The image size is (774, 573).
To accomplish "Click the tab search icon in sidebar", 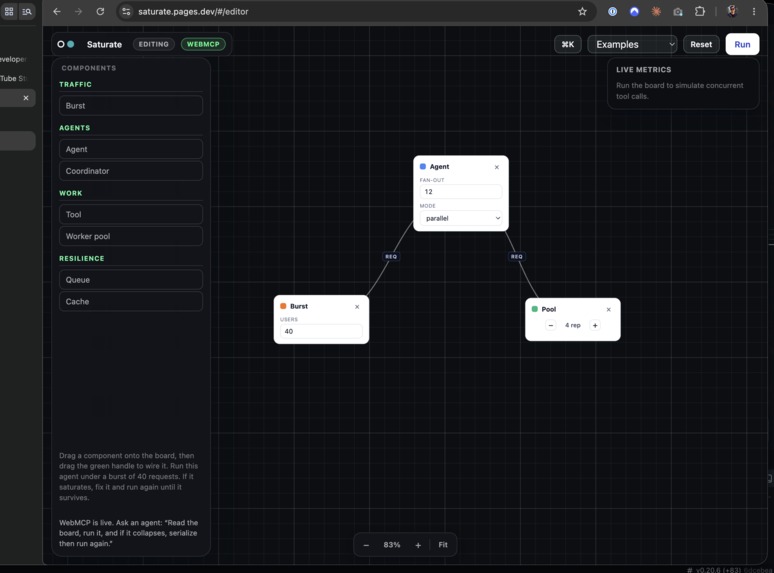I will [27, 11].
